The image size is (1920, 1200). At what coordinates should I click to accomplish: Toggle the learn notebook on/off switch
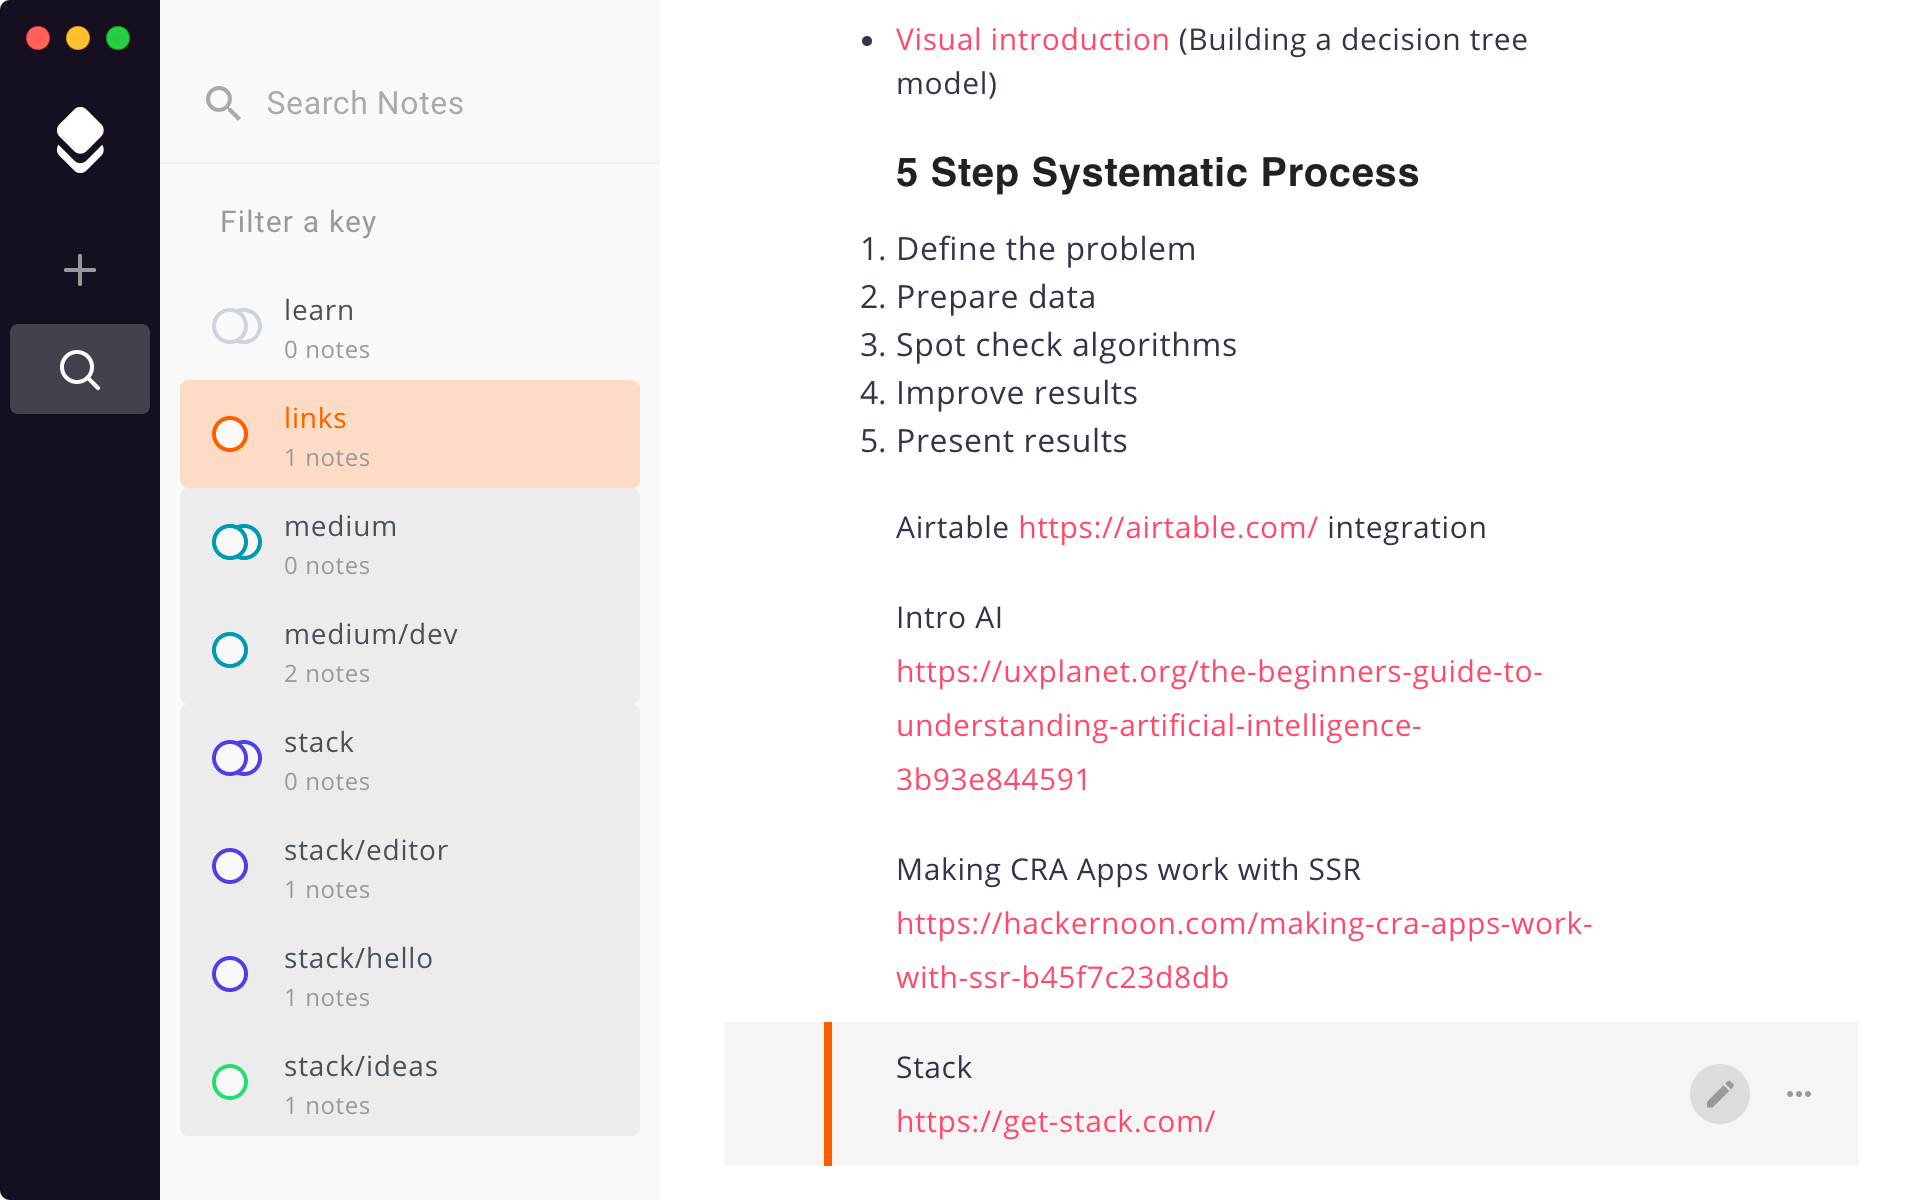pyautogui.click(x=235, y=325)
